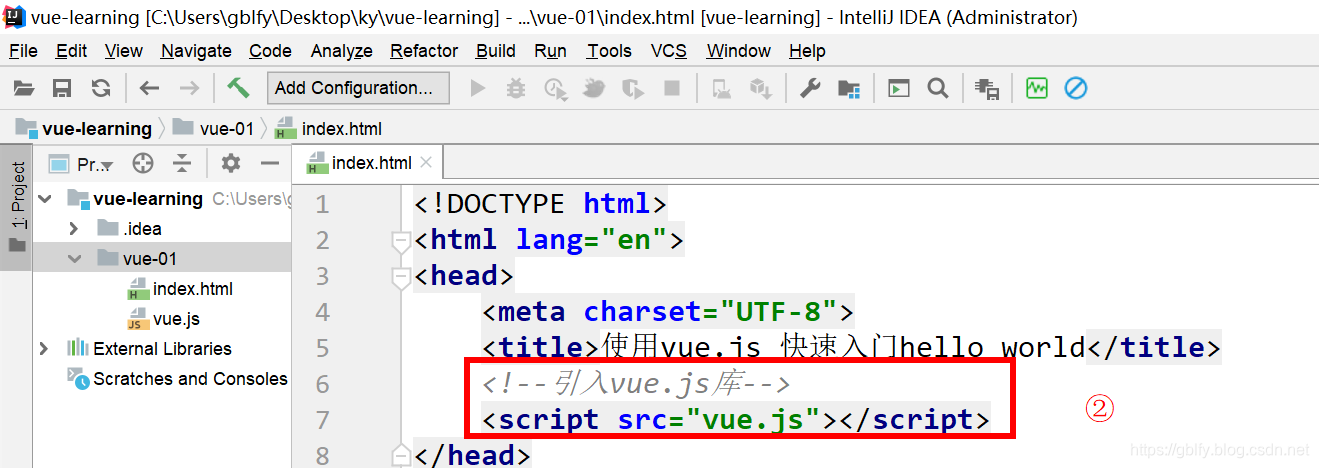1319x468 pixels.
Task: Open the Code menu
Action: [x=271, y=51]
